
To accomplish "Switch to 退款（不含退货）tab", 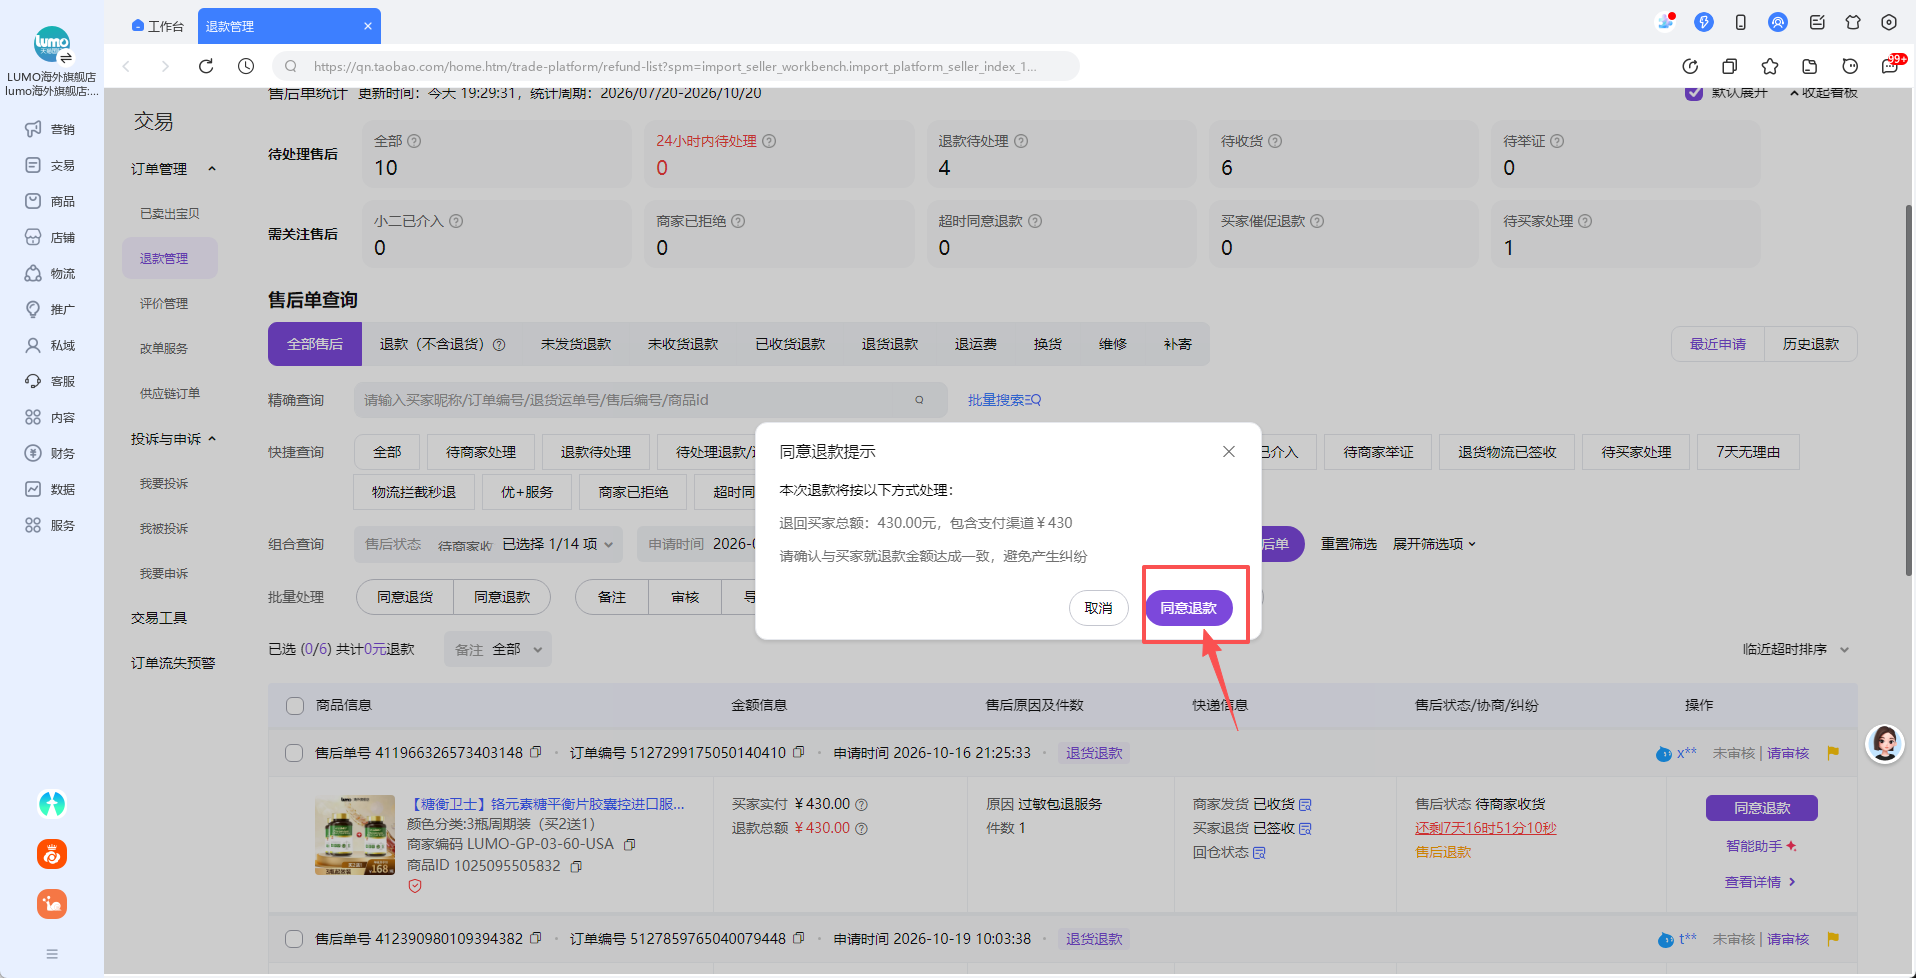I will [442, 344].
